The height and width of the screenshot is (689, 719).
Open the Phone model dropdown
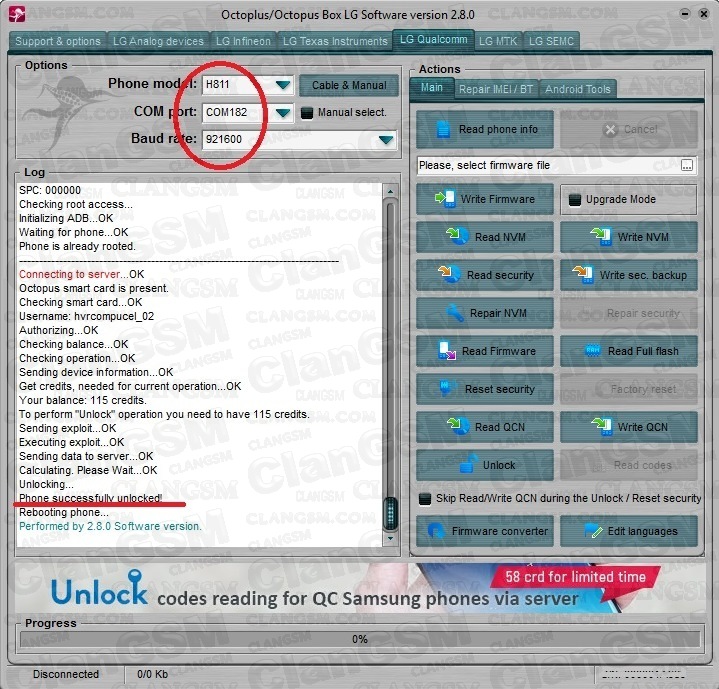283,85
